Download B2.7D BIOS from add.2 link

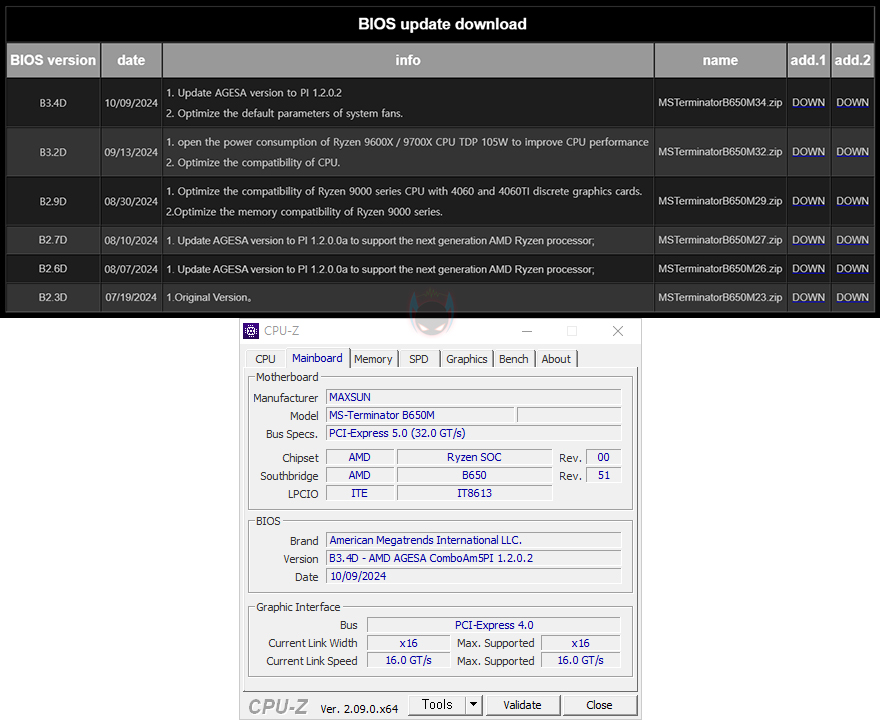click(x=852, y=240)
